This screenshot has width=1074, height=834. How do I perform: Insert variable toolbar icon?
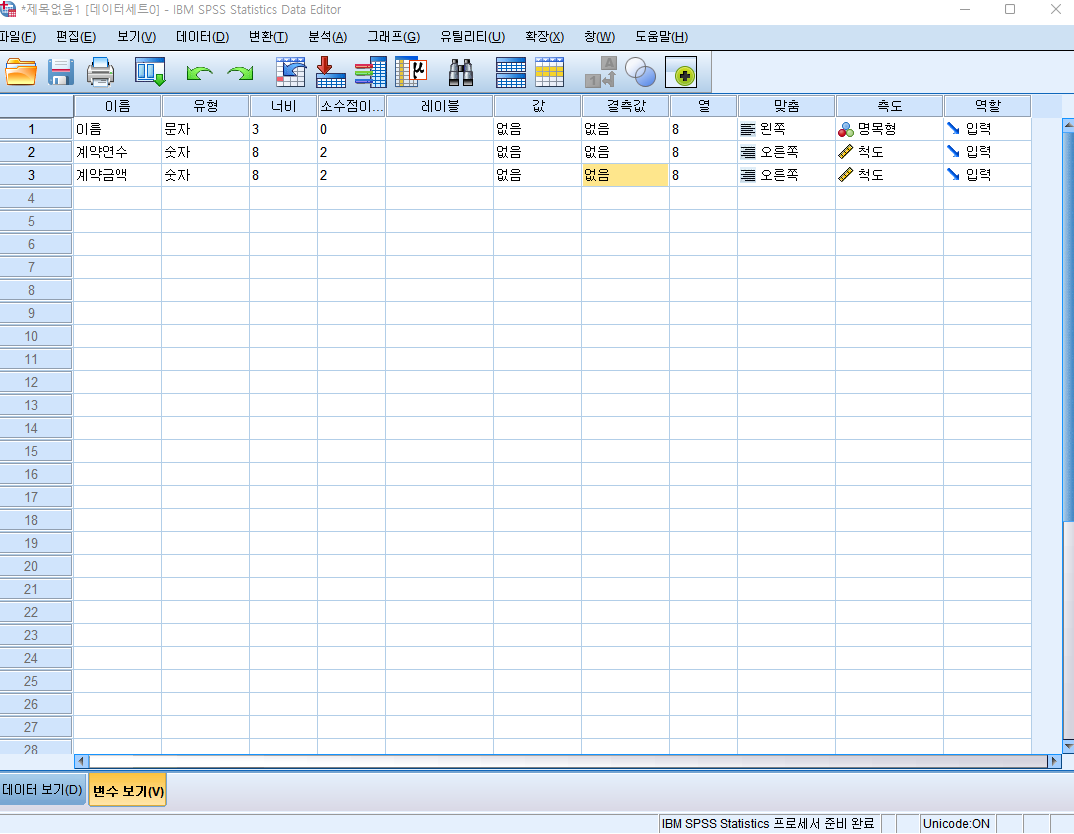[549, 72]
